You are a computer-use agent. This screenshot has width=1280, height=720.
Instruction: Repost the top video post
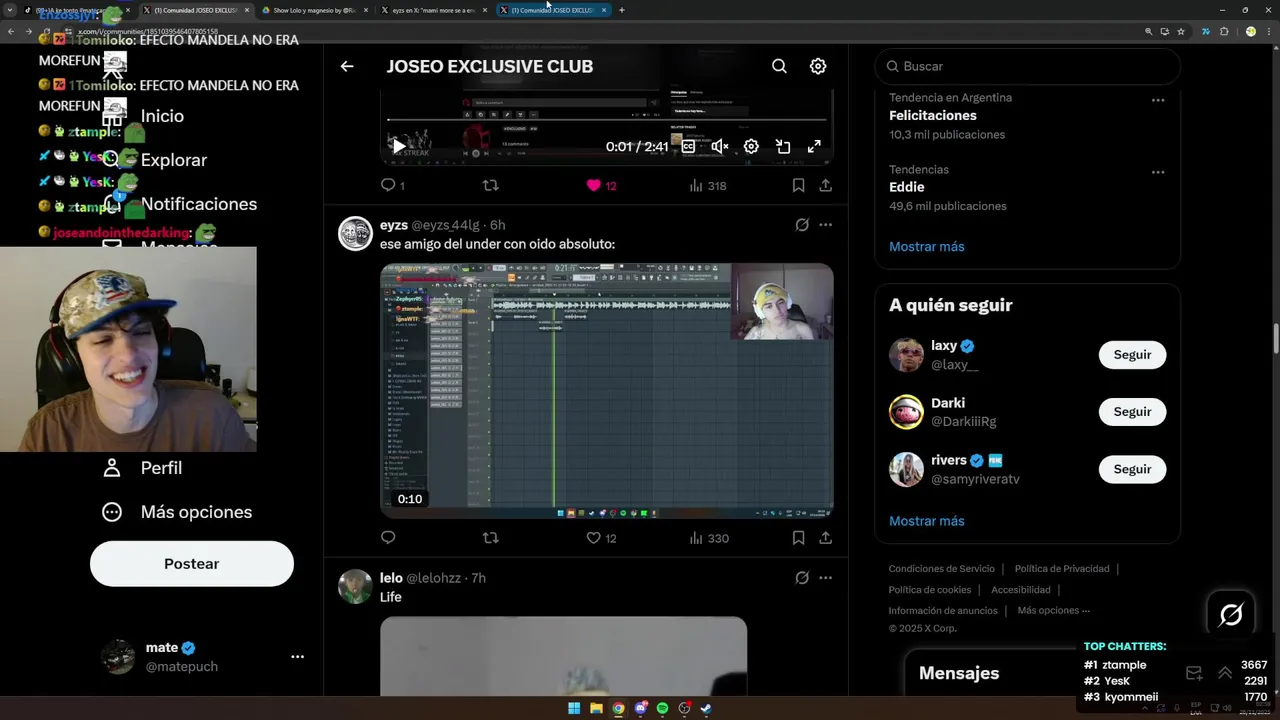[x=490, y=185]
